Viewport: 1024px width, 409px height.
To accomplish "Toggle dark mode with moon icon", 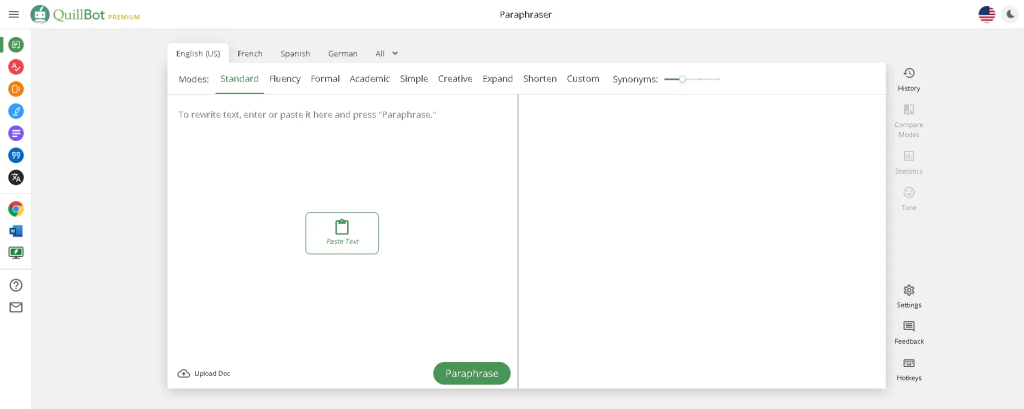I will [1009, 14].
